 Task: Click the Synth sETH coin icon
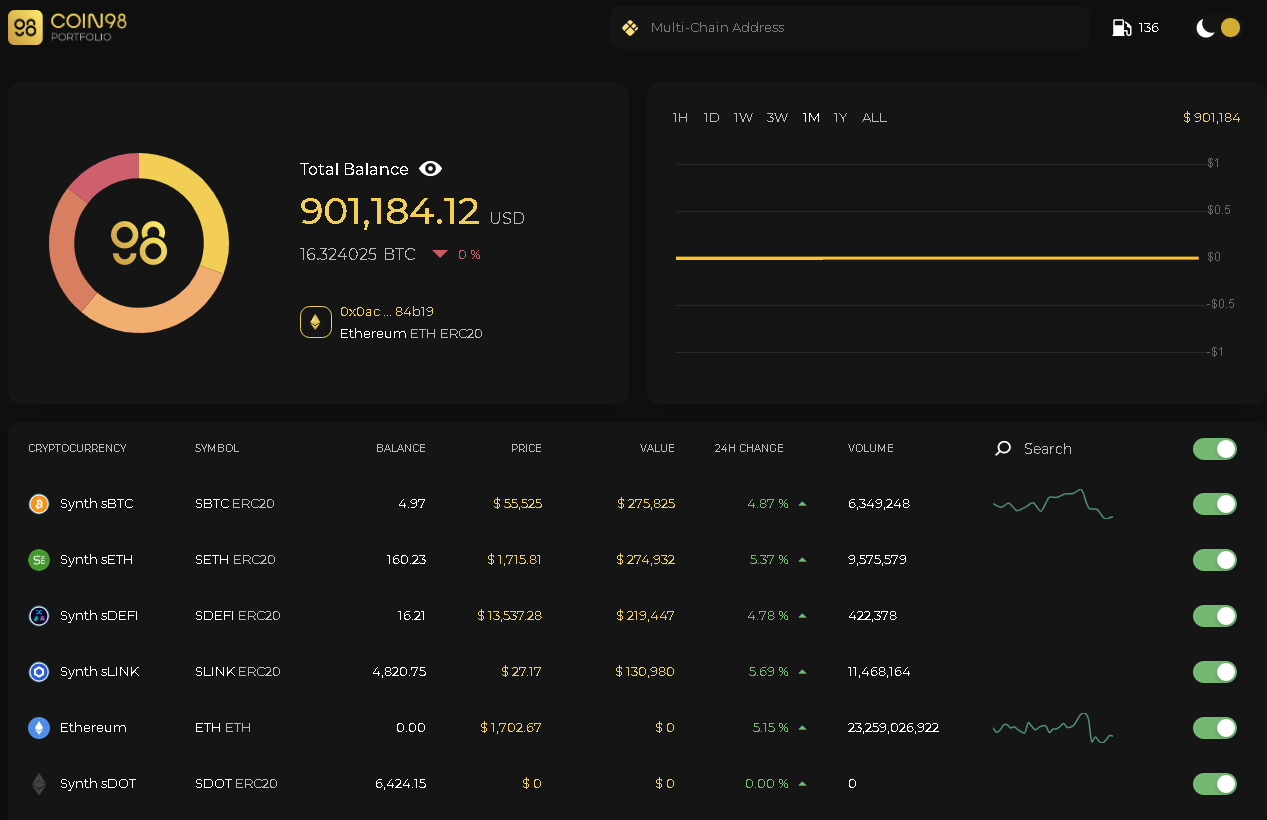point(39,560)
